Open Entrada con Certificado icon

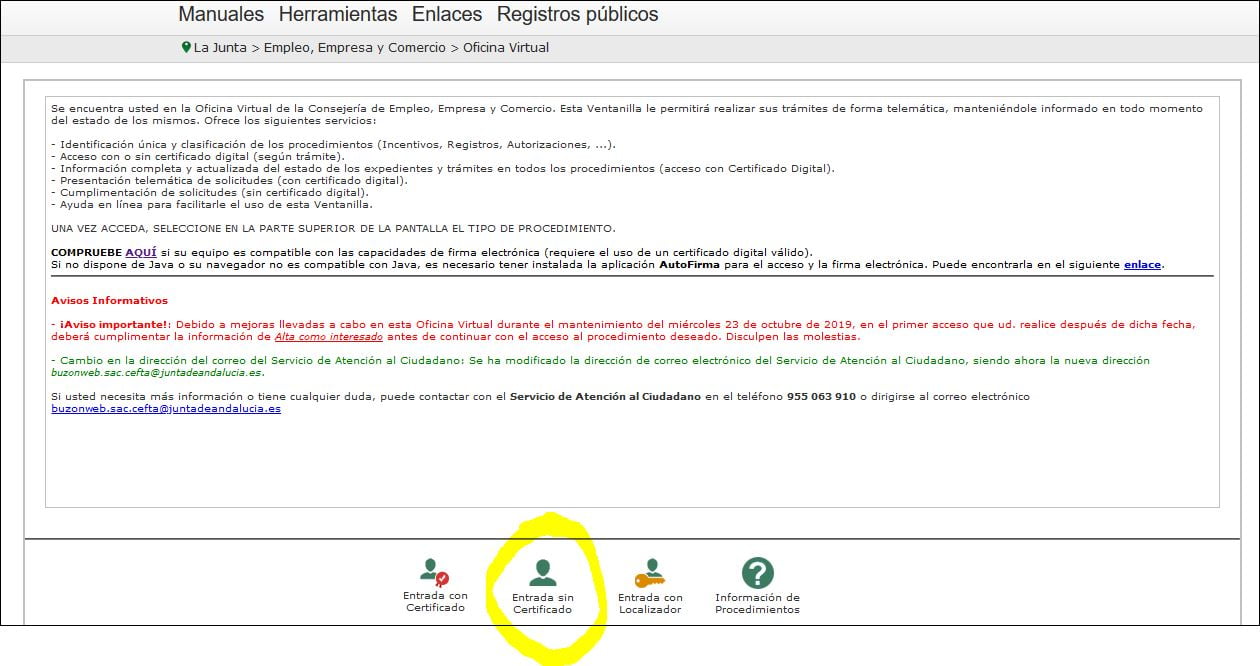434,573
